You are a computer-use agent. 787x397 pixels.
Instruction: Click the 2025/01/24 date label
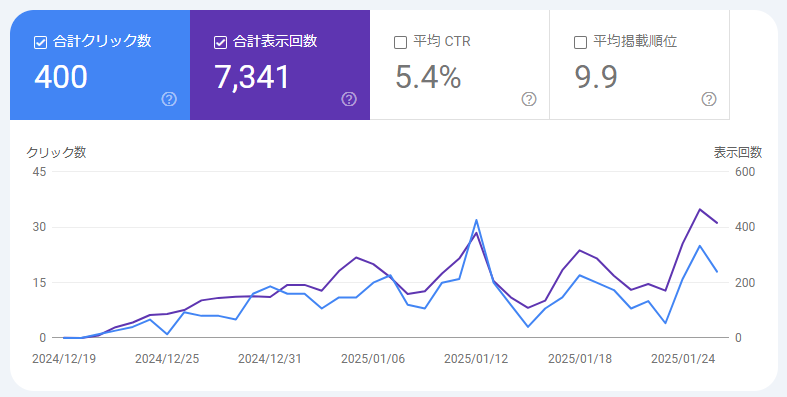point(683,359)
